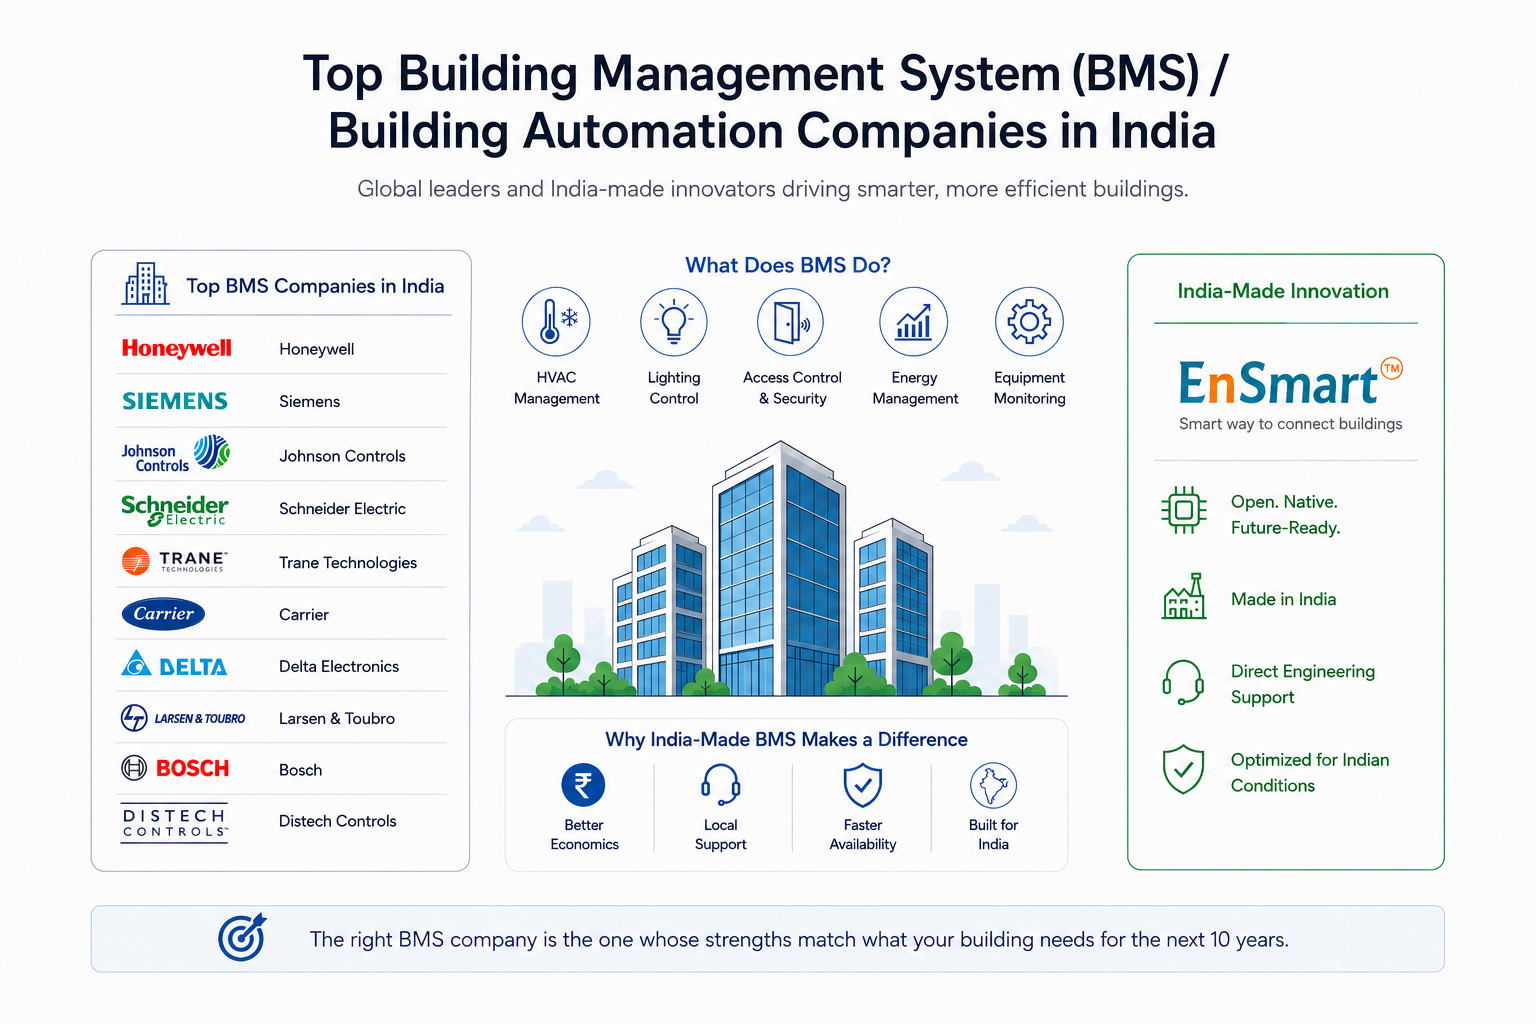Click the Carrier company name text
The height and width of the screenshot is (1024, 1536).
(x=304, y=615)
